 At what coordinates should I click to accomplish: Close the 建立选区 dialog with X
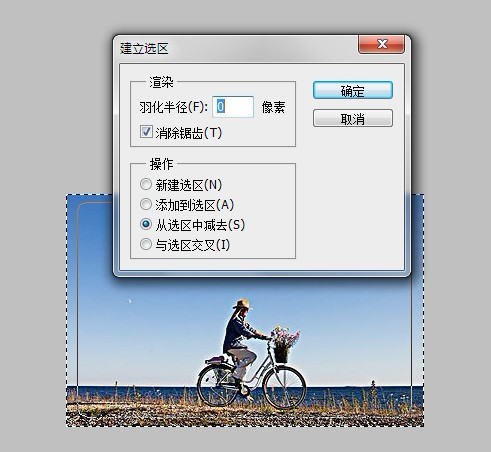382,44
